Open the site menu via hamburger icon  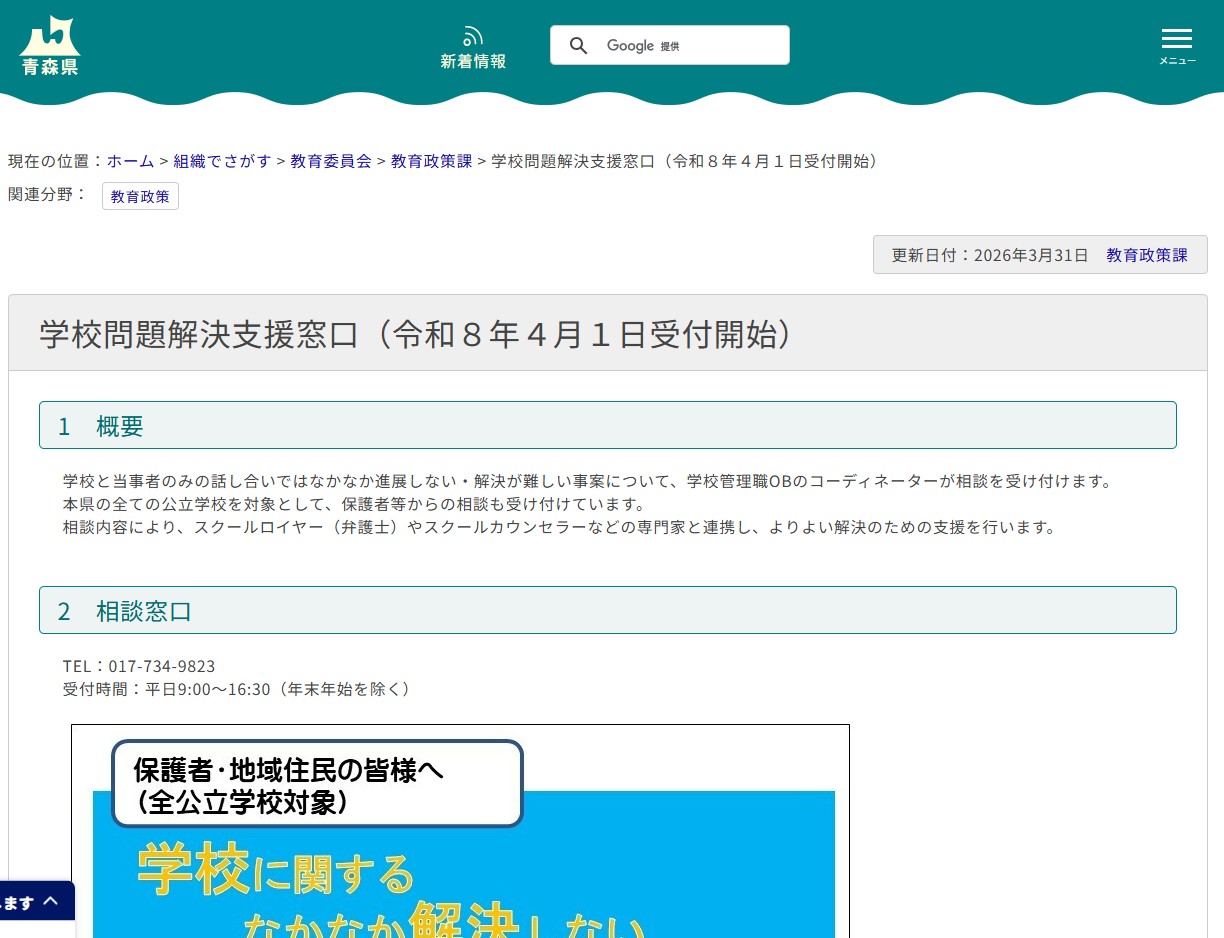tap(1177, 39)
